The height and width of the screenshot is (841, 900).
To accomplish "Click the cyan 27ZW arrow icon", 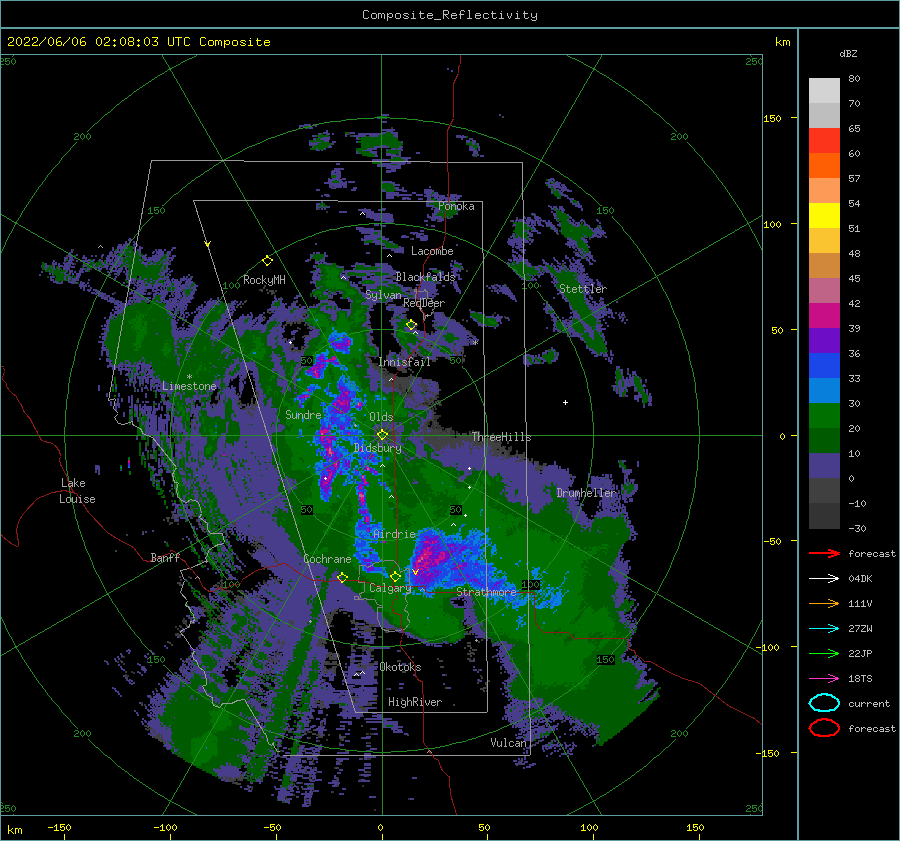I will tap(824, 629).
